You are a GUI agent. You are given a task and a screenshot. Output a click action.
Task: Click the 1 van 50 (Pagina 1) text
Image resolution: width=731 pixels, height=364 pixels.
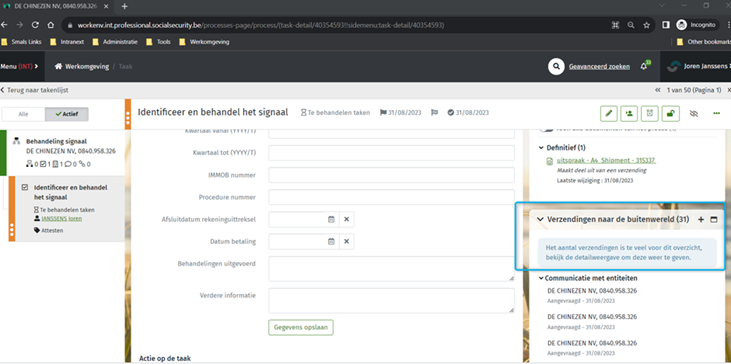tap(694, 90)
